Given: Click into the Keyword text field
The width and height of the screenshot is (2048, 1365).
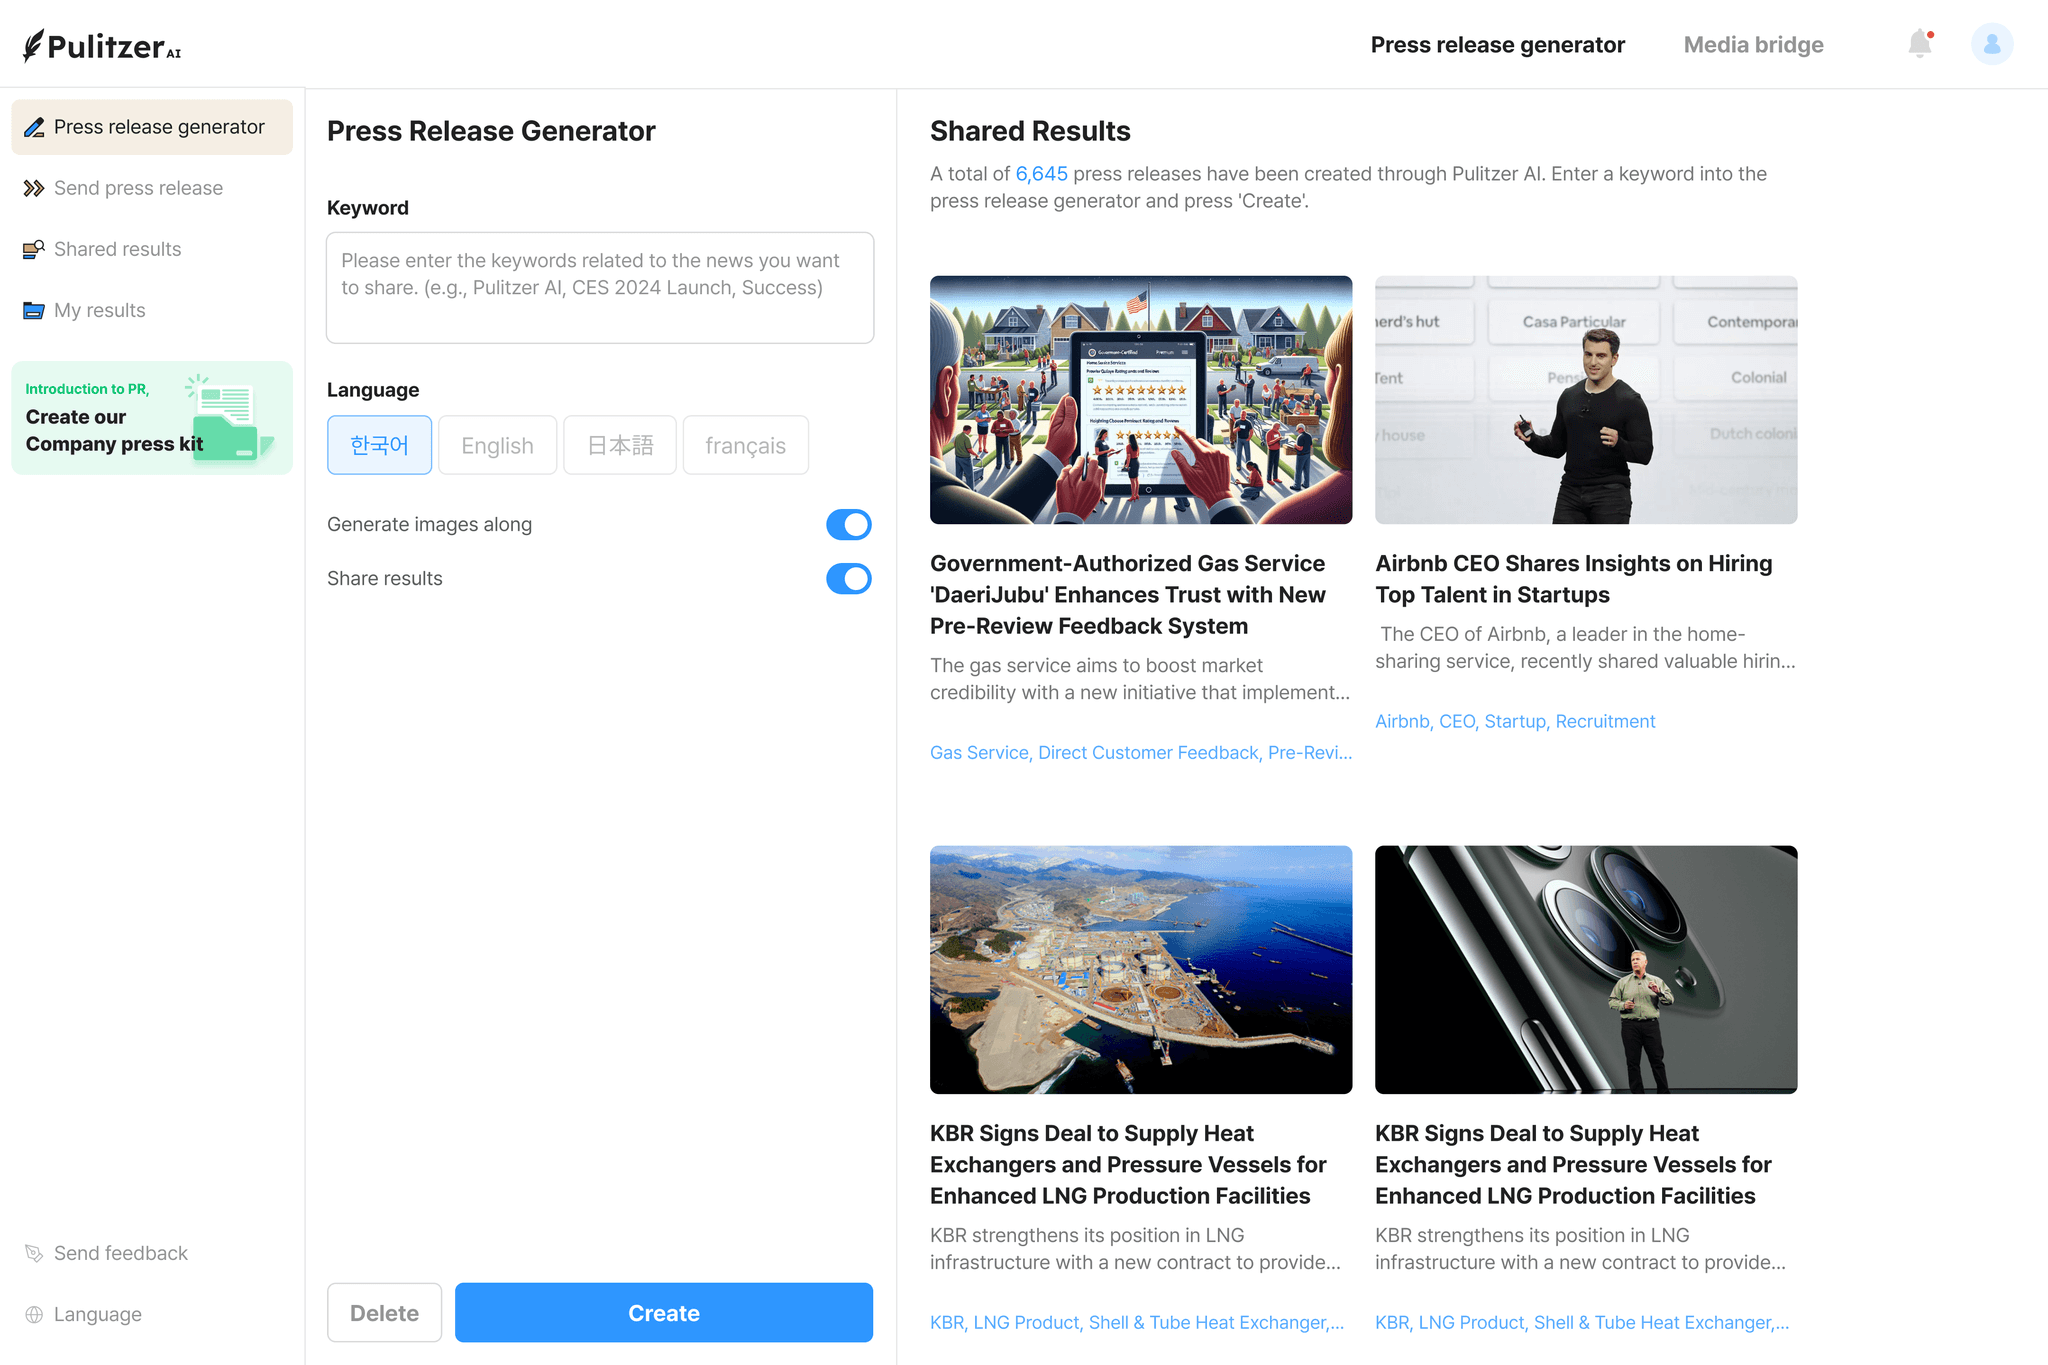Looking at the screenshot, I should tap(600, 288).
